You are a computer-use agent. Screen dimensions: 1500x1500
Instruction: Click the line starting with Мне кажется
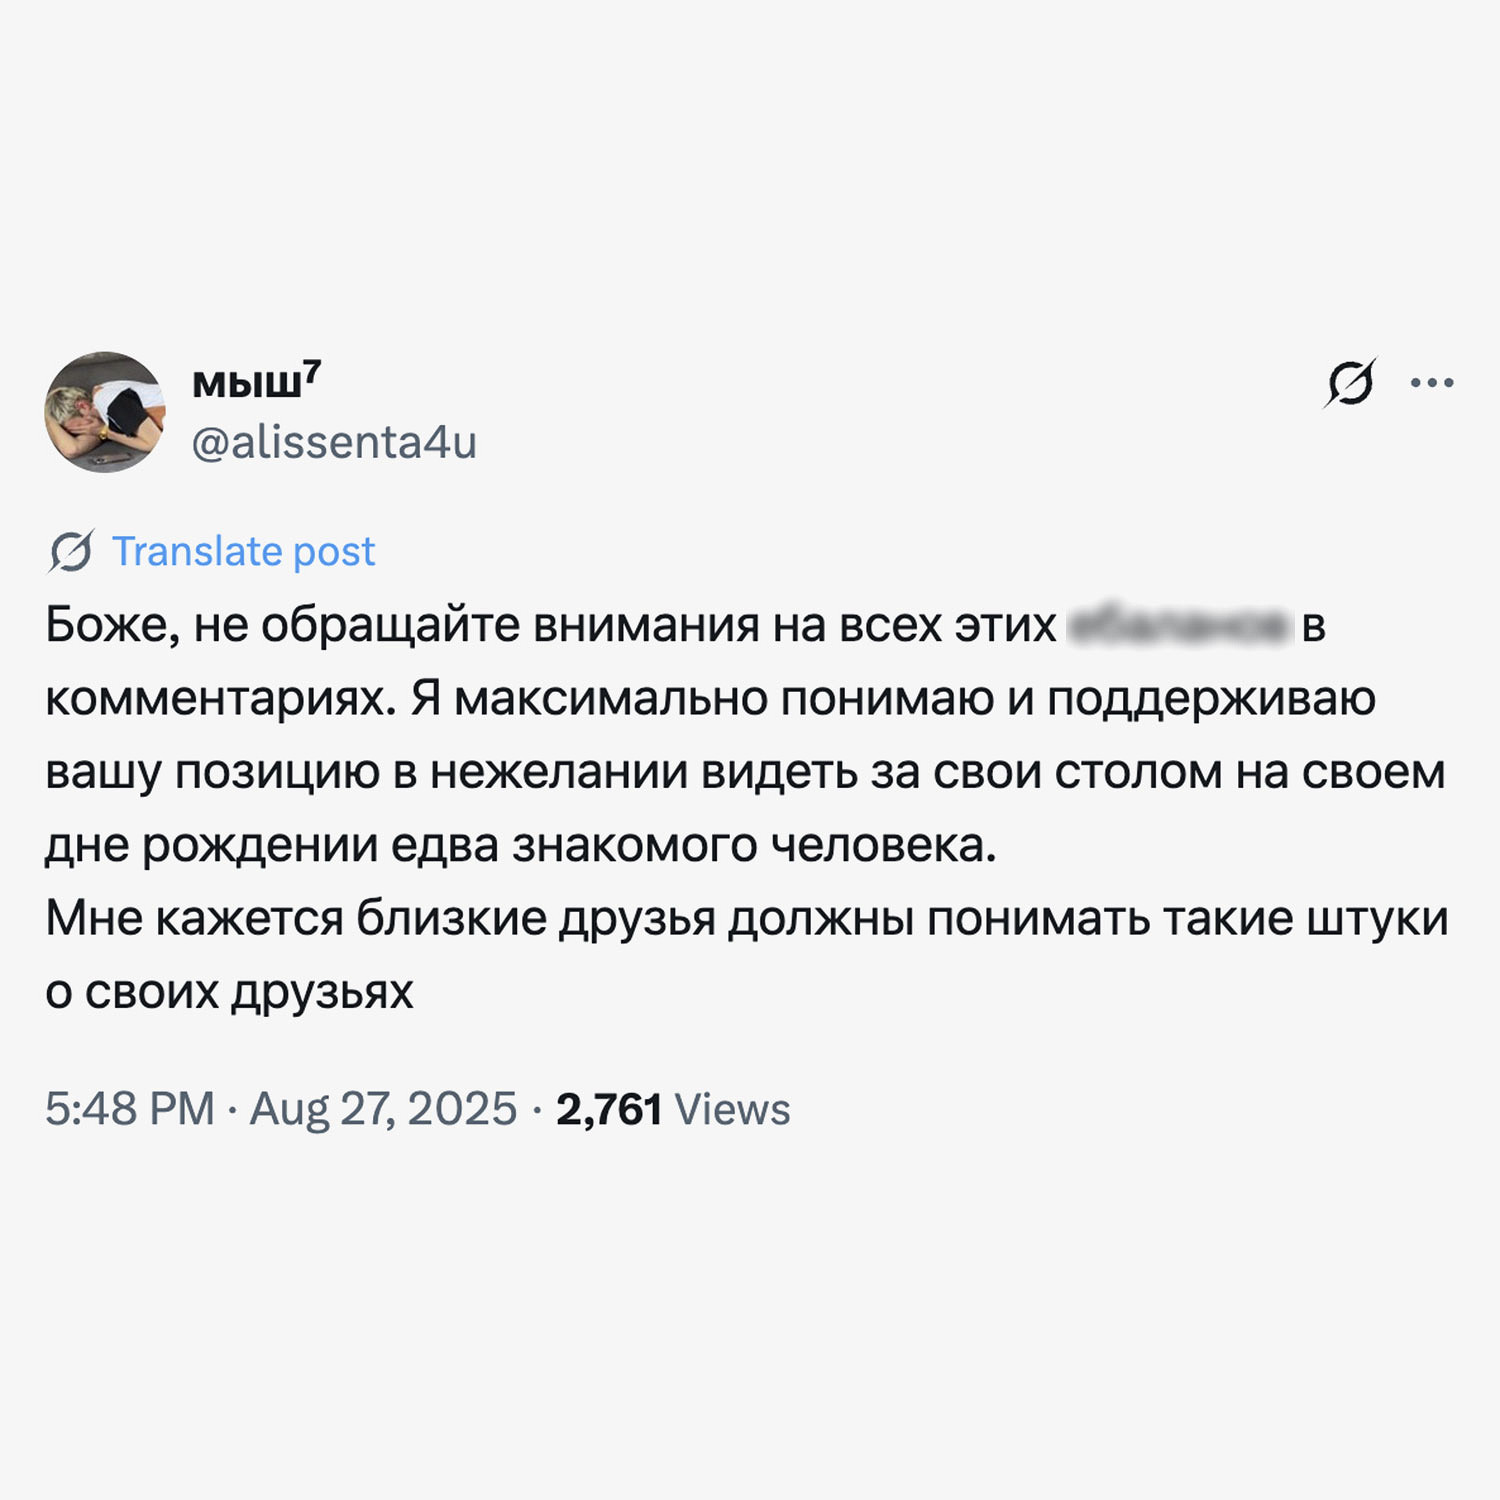pyautogui.click(x=746, y=918)
